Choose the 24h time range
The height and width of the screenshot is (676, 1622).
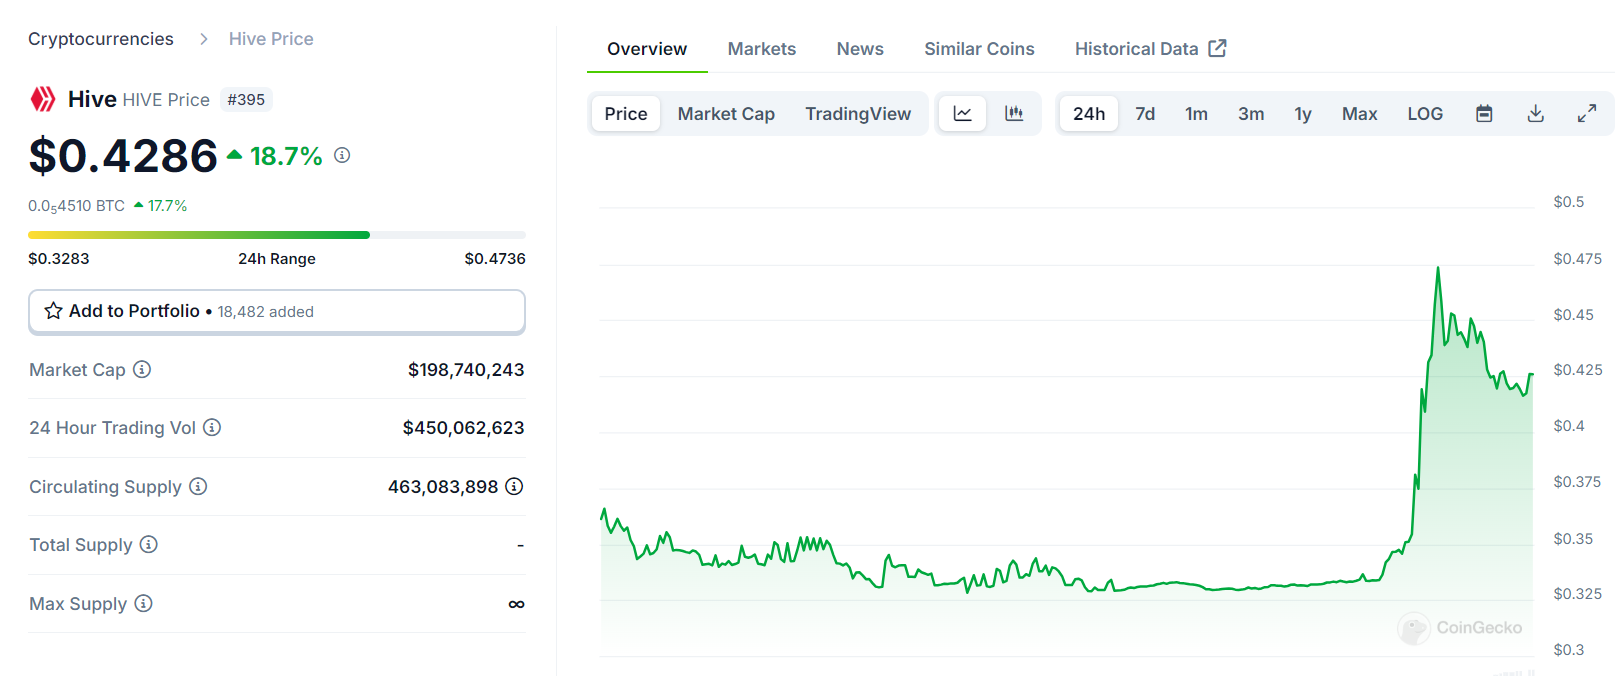(1089, 114)
